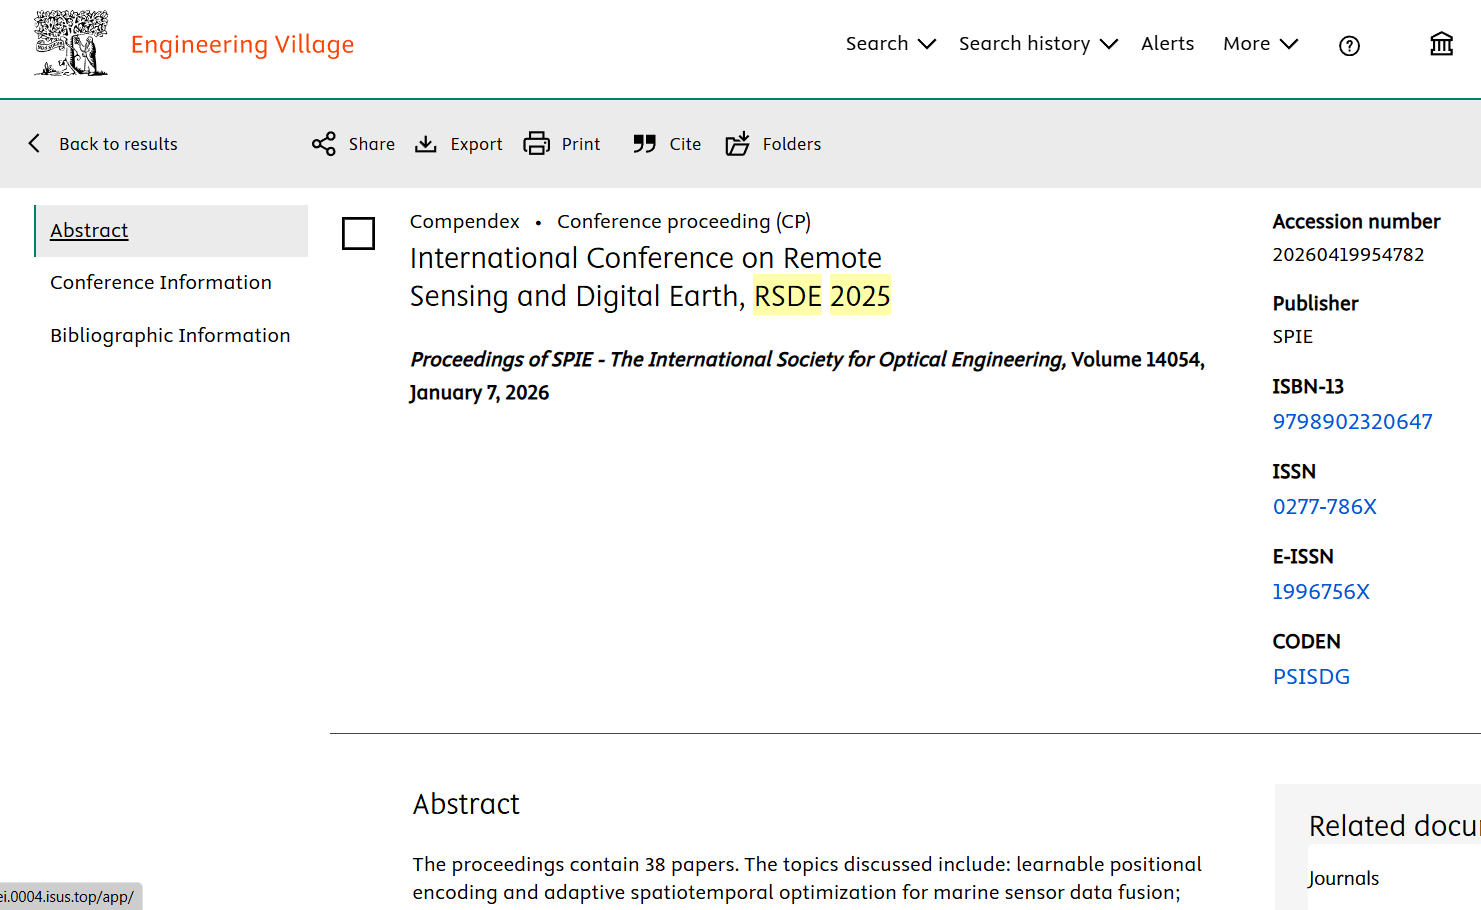Screen dimensions: 1481x910
Task: Select the Folders label
Action: (792, 144)
